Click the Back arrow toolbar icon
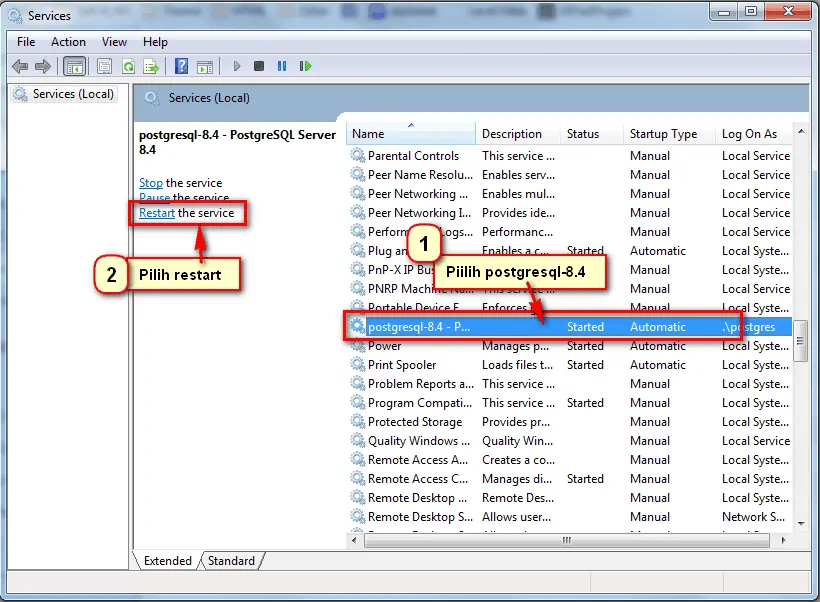The height and width of the screenshot is (602, 820). 20,66
